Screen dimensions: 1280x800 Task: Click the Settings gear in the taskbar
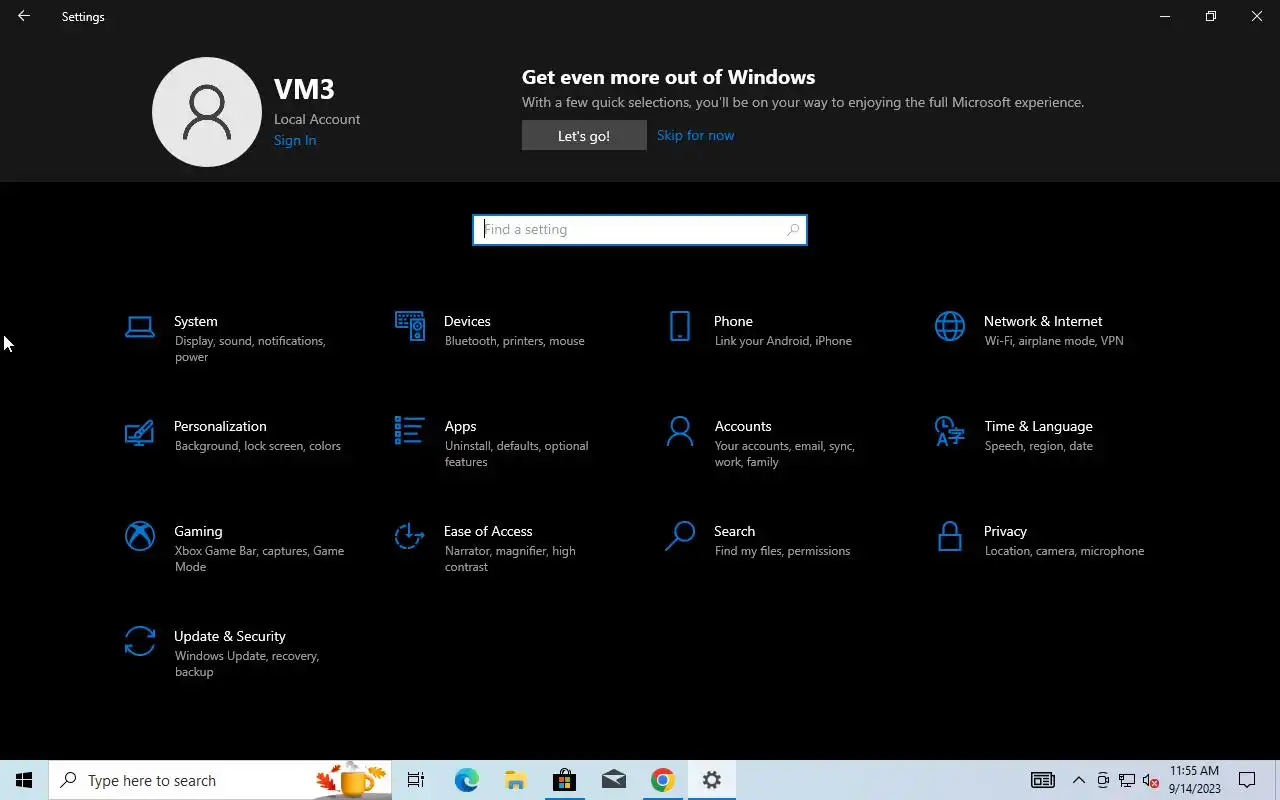tap(711, 780)
